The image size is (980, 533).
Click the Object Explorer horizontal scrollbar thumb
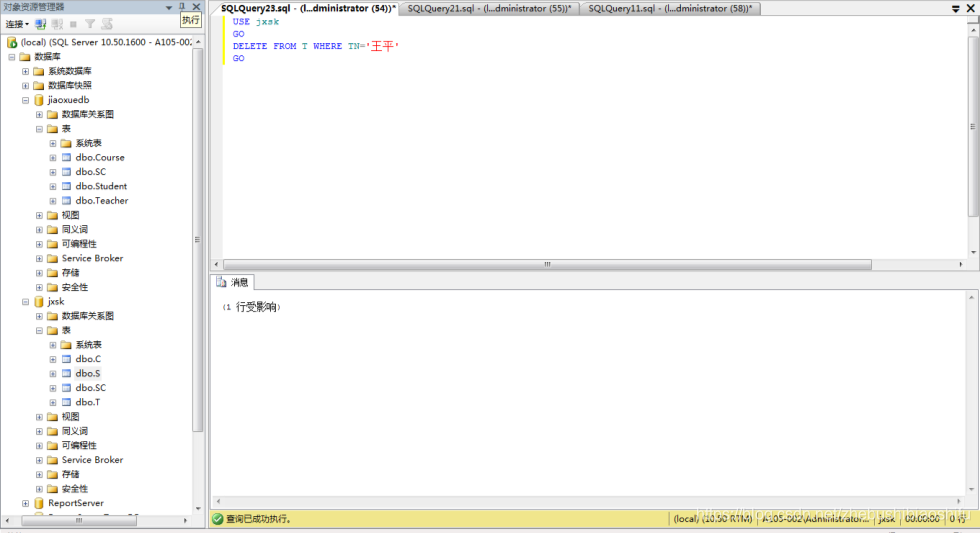pos(79,520)
